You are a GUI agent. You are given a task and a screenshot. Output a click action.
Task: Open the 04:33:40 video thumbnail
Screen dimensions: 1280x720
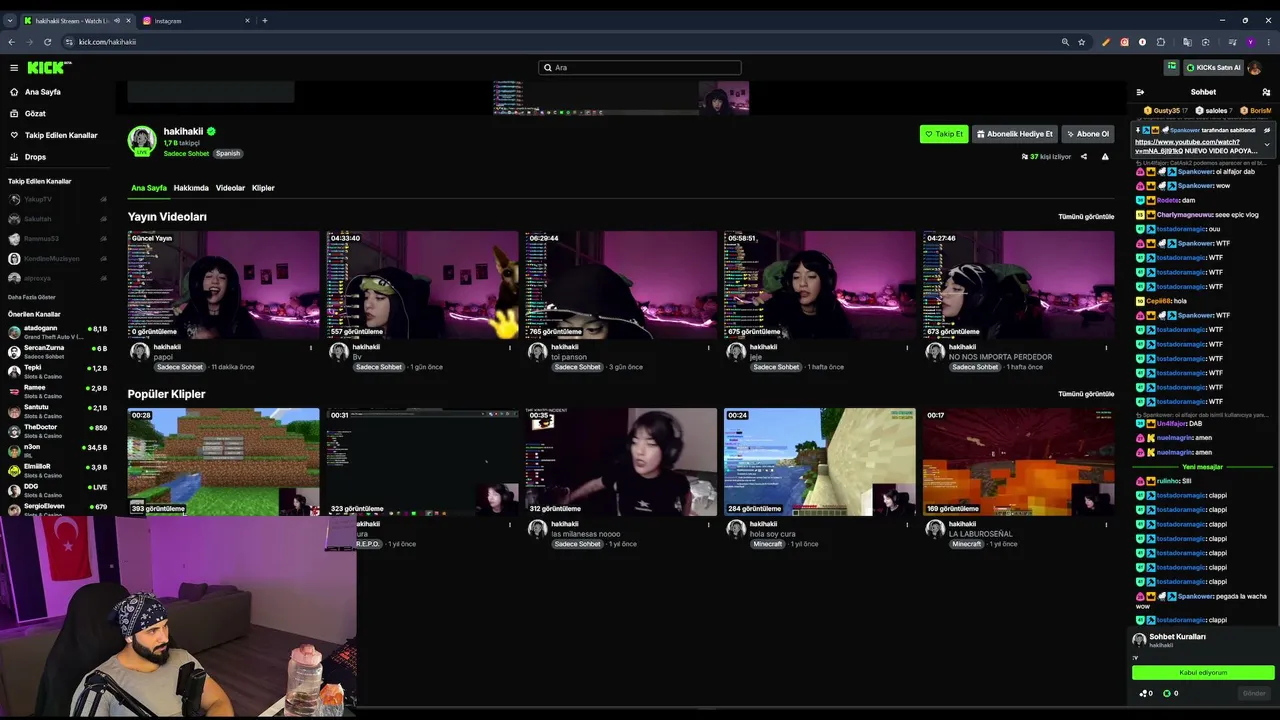pyautogui.click(x=422, y=285)
